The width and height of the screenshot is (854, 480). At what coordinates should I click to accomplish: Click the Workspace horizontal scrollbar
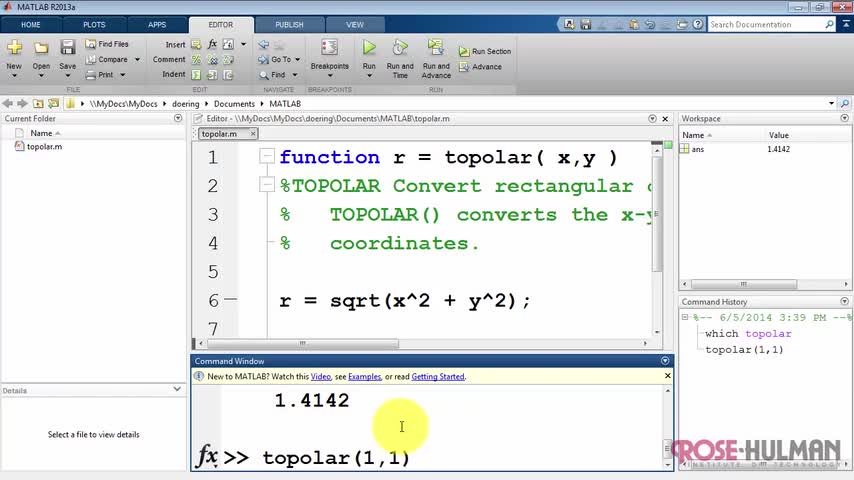tap(743, 284)
